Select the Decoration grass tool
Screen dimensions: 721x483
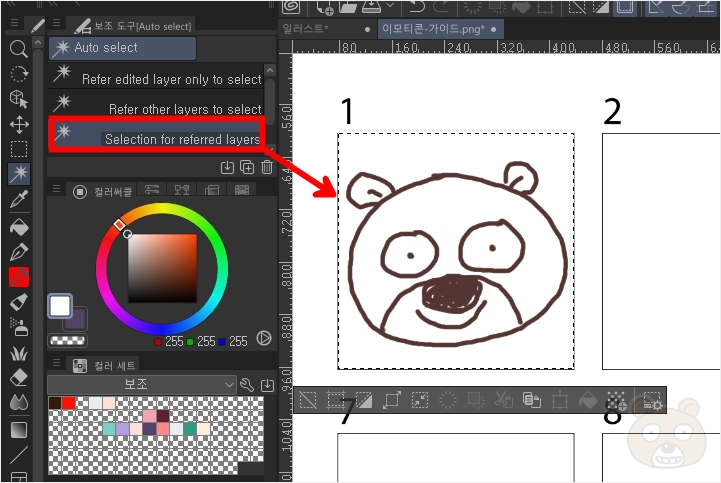pos(19,353)
